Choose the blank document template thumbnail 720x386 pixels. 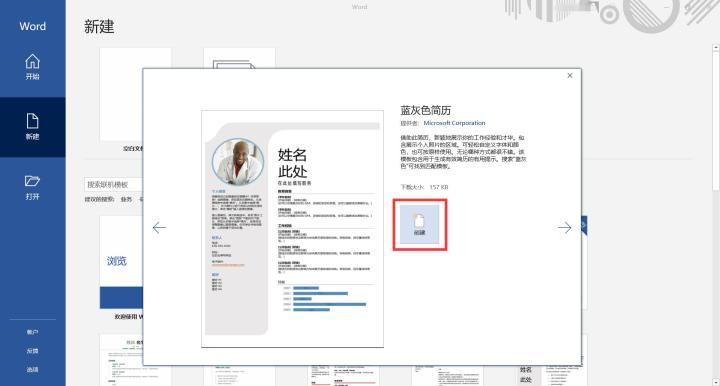tap(135, 94)
